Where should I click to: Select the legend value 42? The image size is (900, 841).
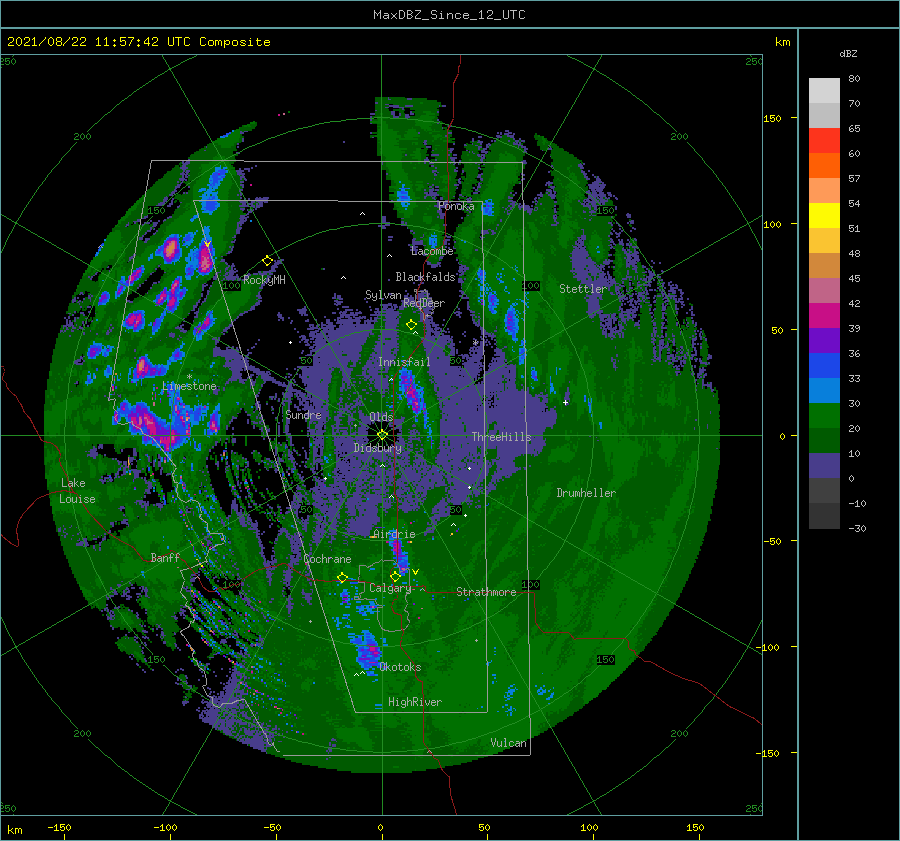point(854,304)
